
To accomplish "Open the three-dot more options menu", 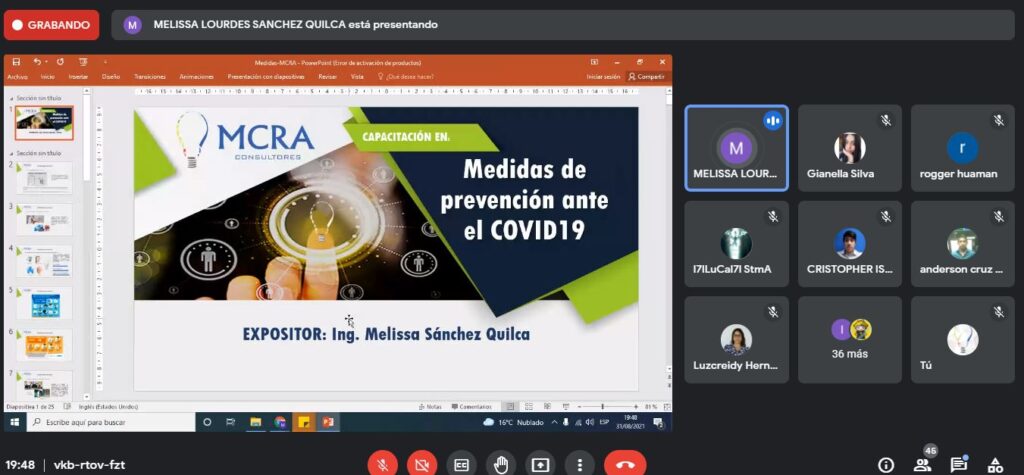I will [579, 464].
